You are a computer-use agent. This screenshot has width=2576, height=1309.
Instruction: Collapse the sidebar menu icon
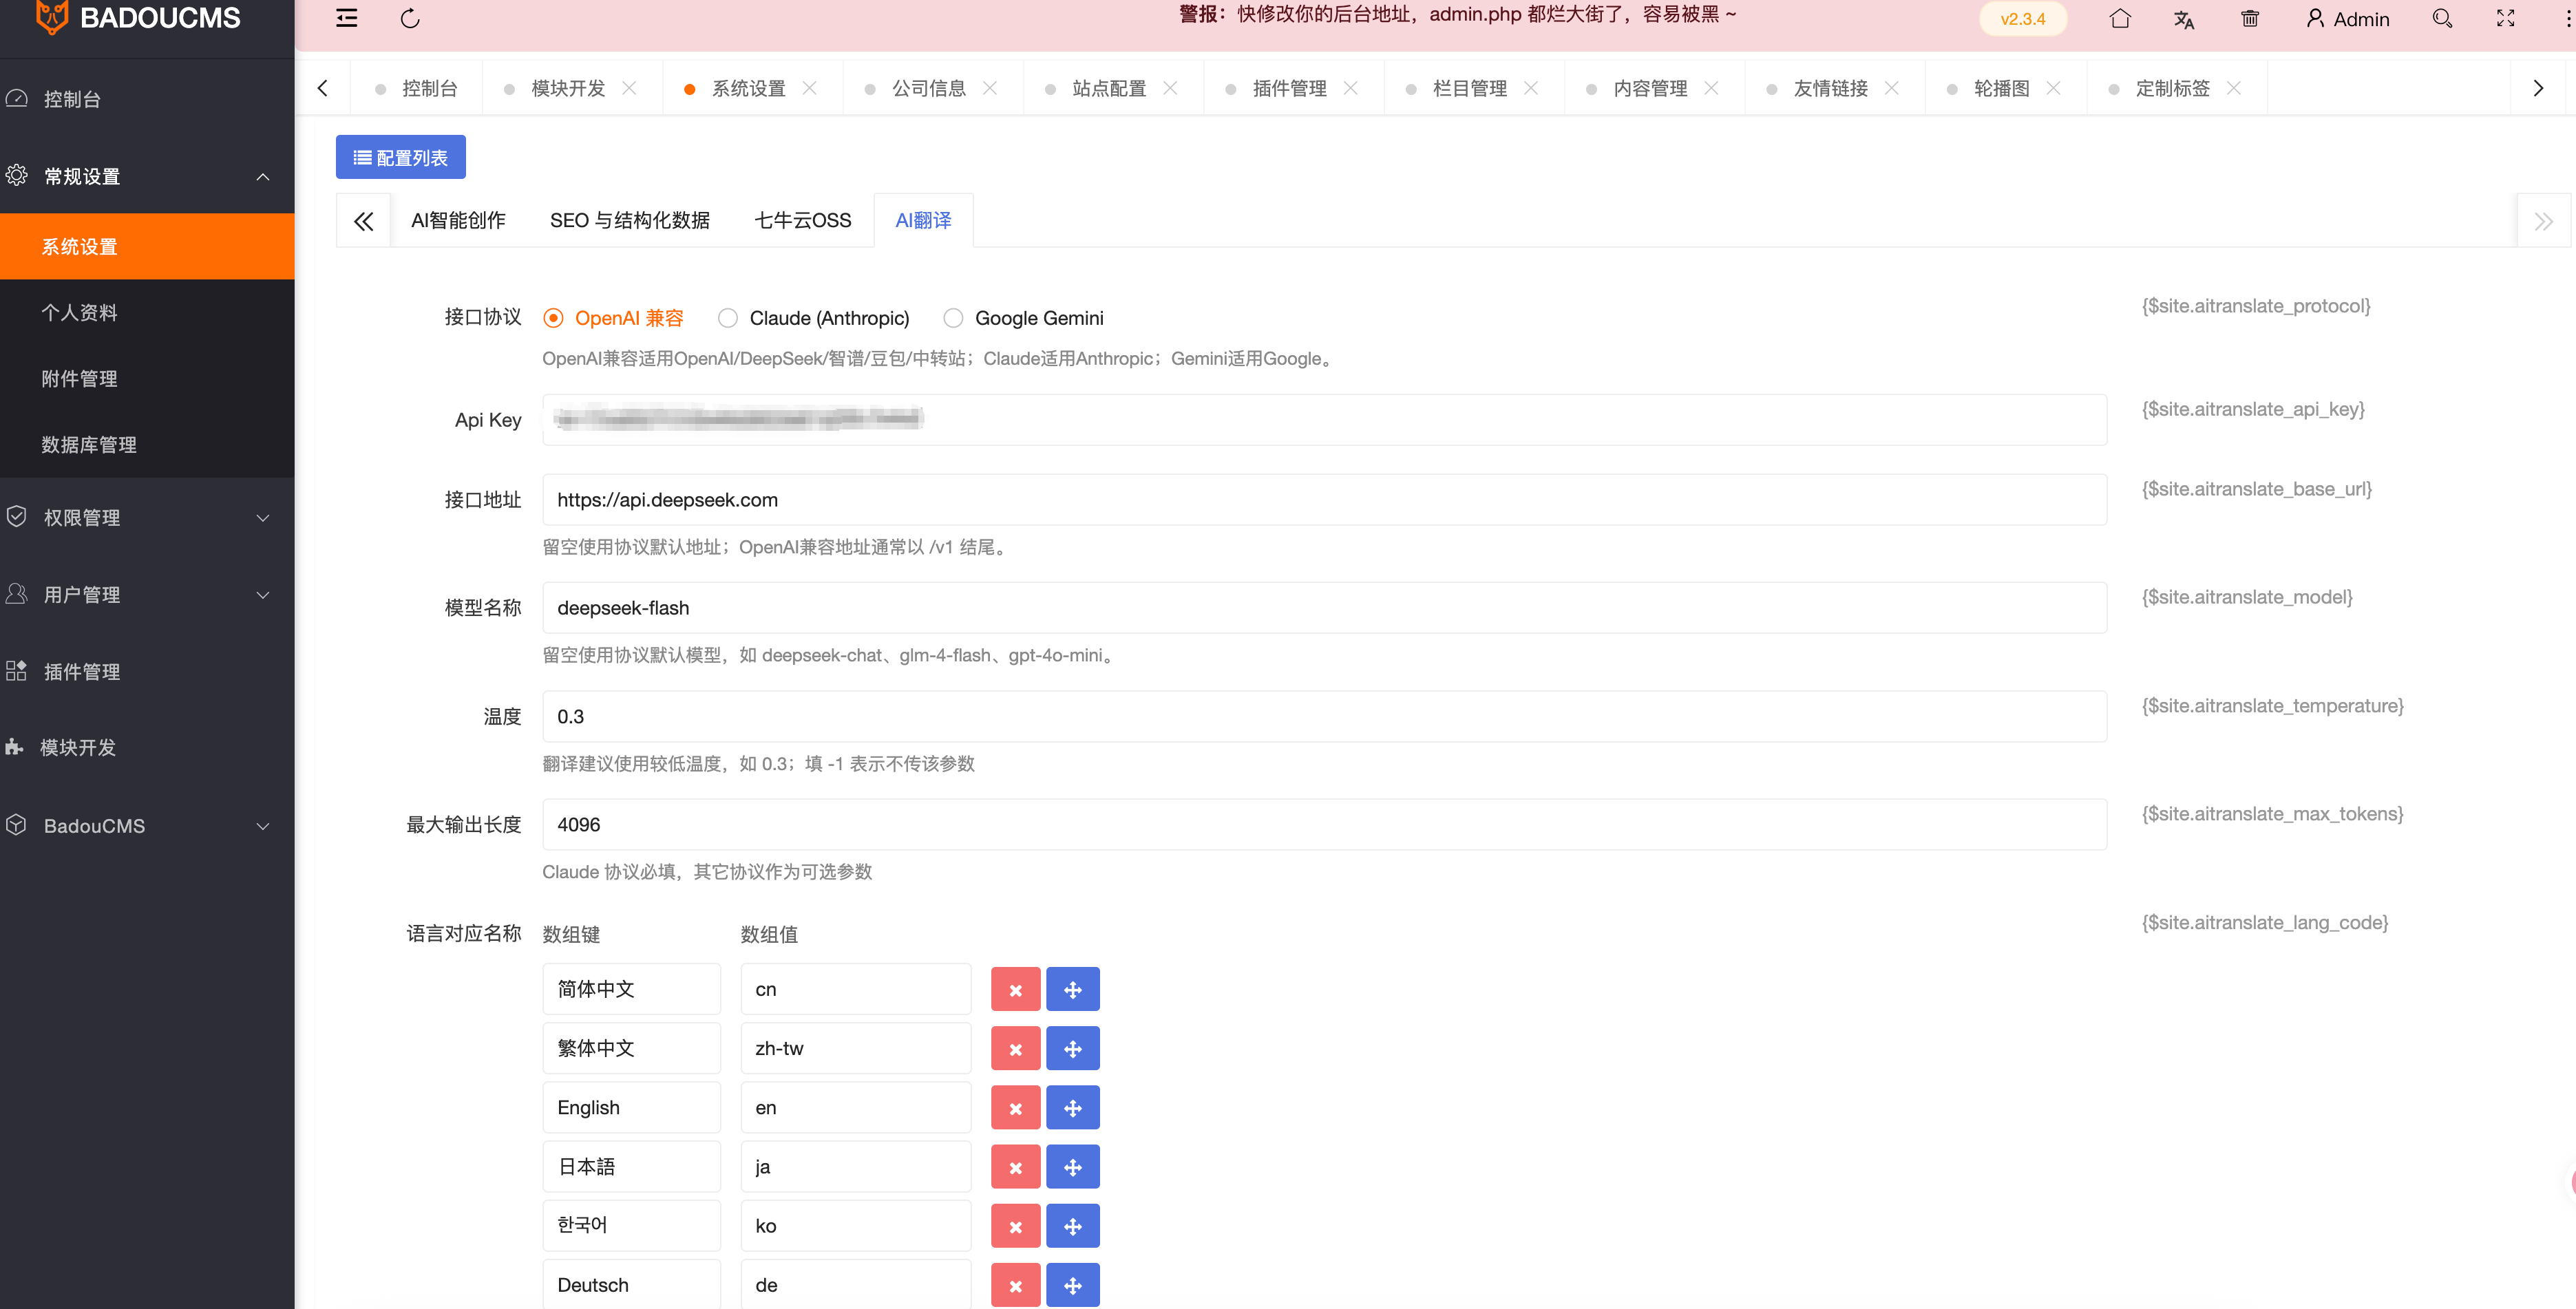[x=346, y=18]
